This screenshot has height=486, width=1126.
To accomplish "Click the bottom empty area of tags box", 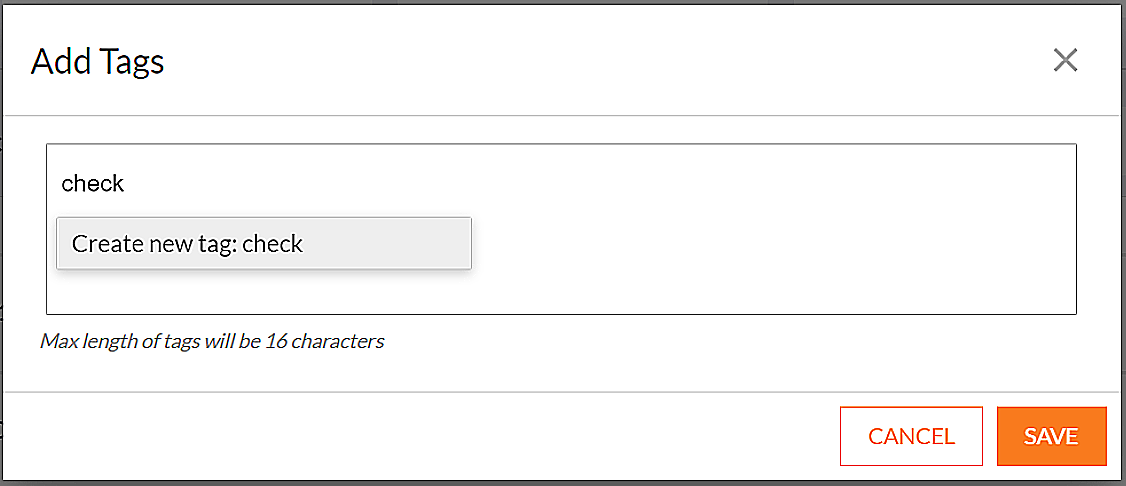I will 560,293.
